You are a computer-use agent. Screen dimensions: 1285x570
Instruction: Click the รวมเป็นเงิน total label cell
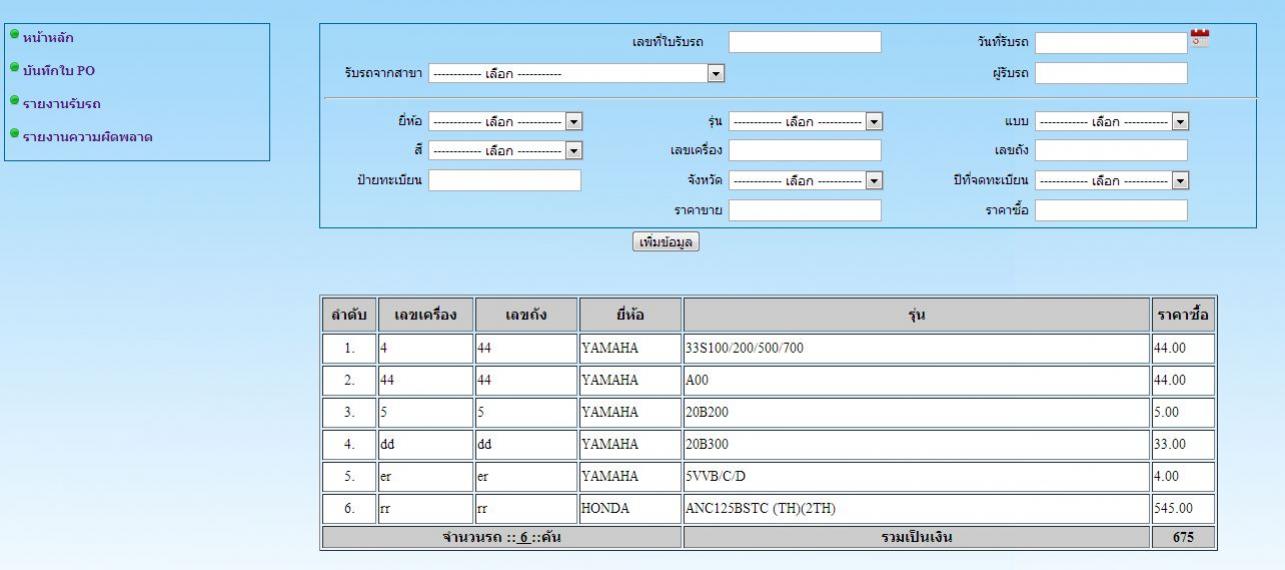[915, 538]
